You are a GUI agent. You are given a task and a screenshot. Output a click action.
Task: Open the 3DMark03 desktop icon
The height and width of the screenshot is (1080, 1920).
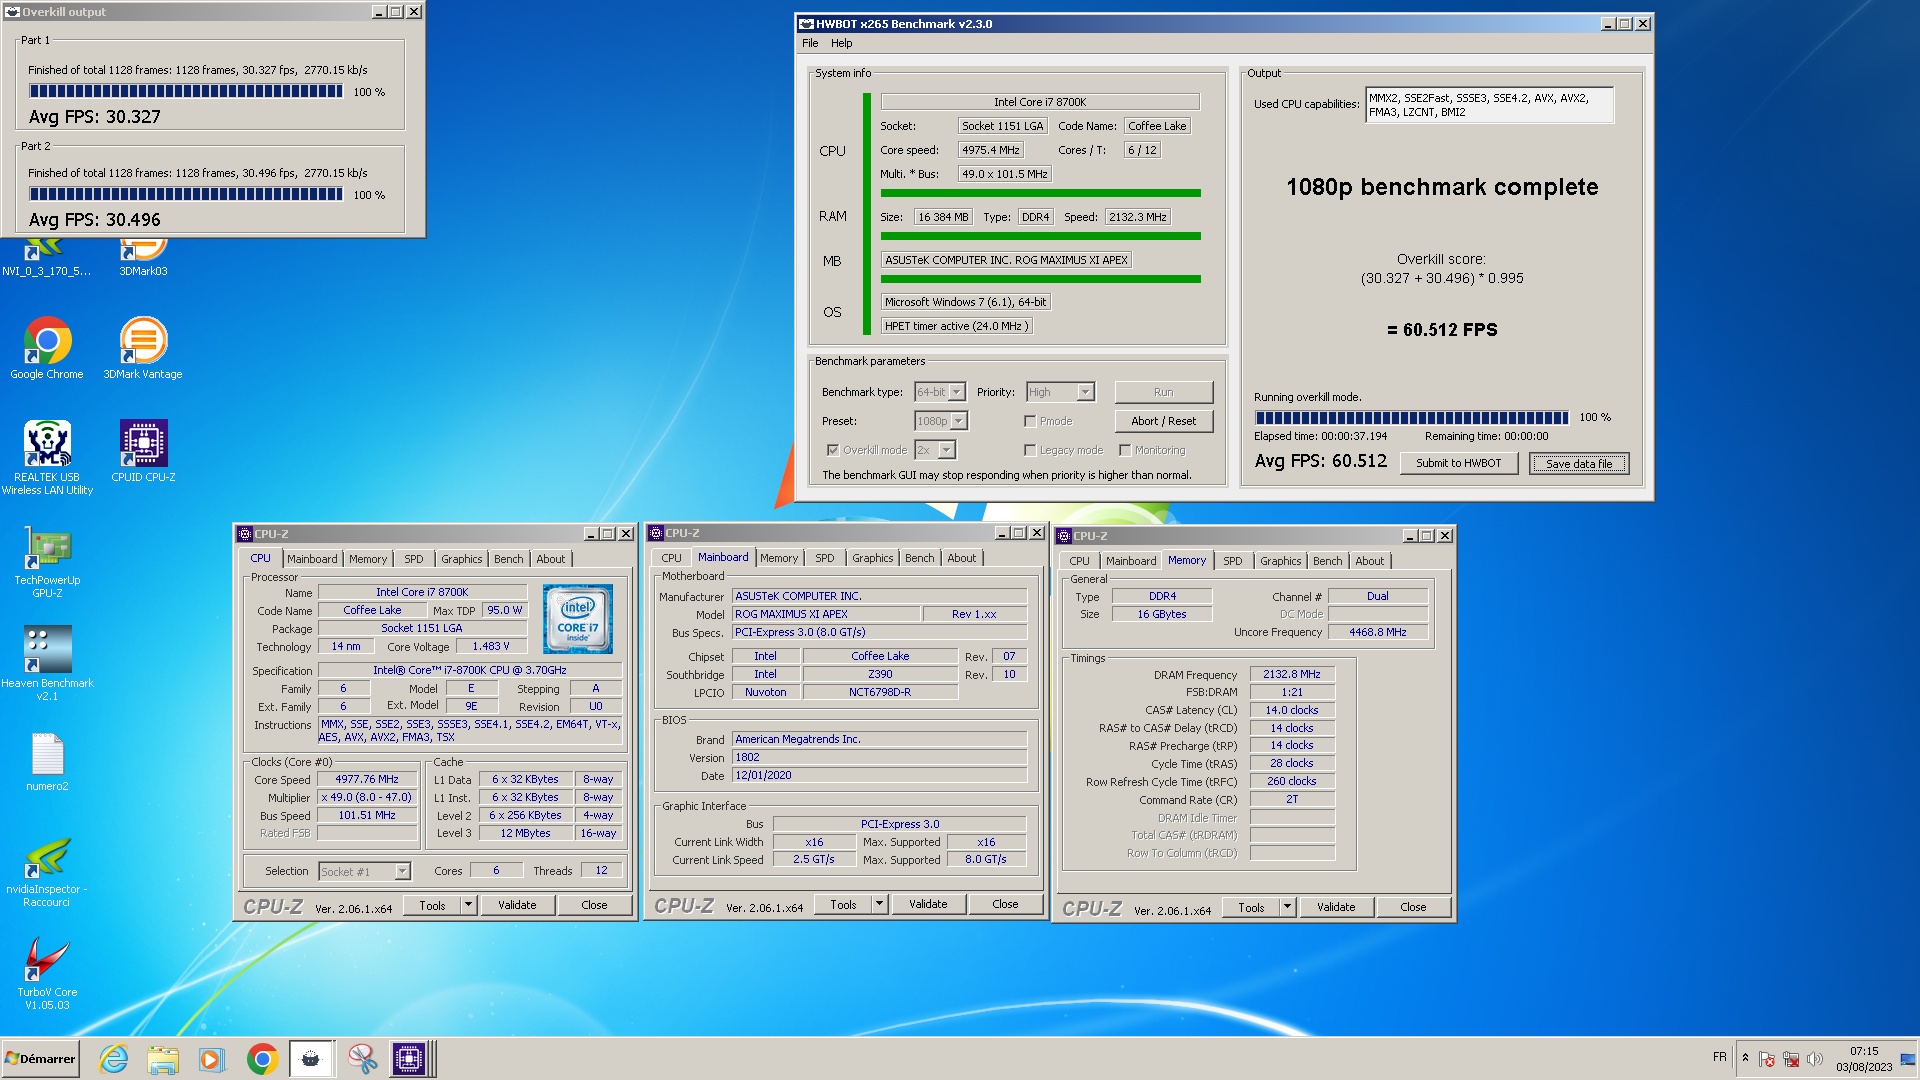(143, 258)
